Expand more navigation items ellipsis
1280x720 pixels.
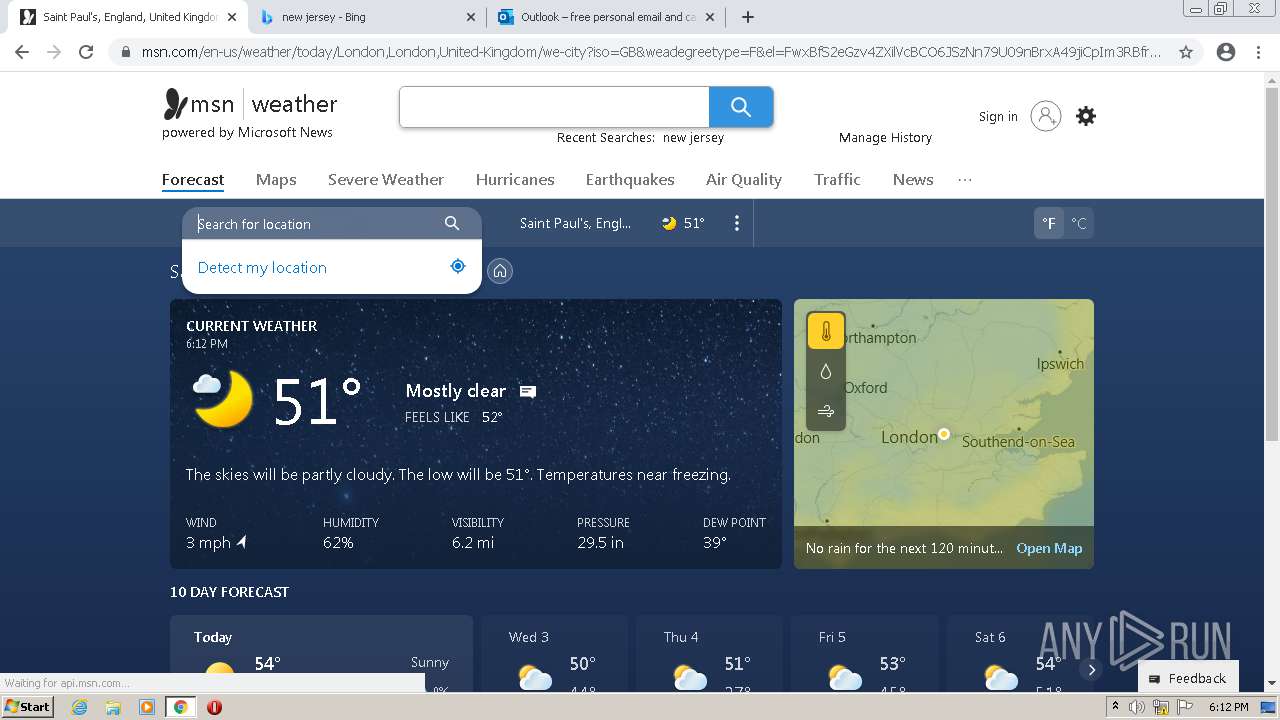tap(964, 180)
